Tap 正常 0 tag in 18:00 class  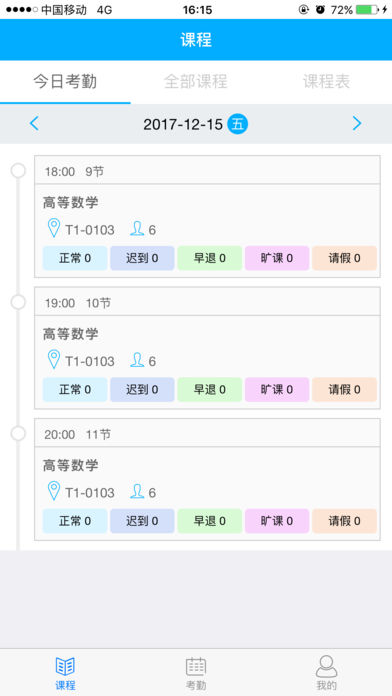[x=75, y=258]
